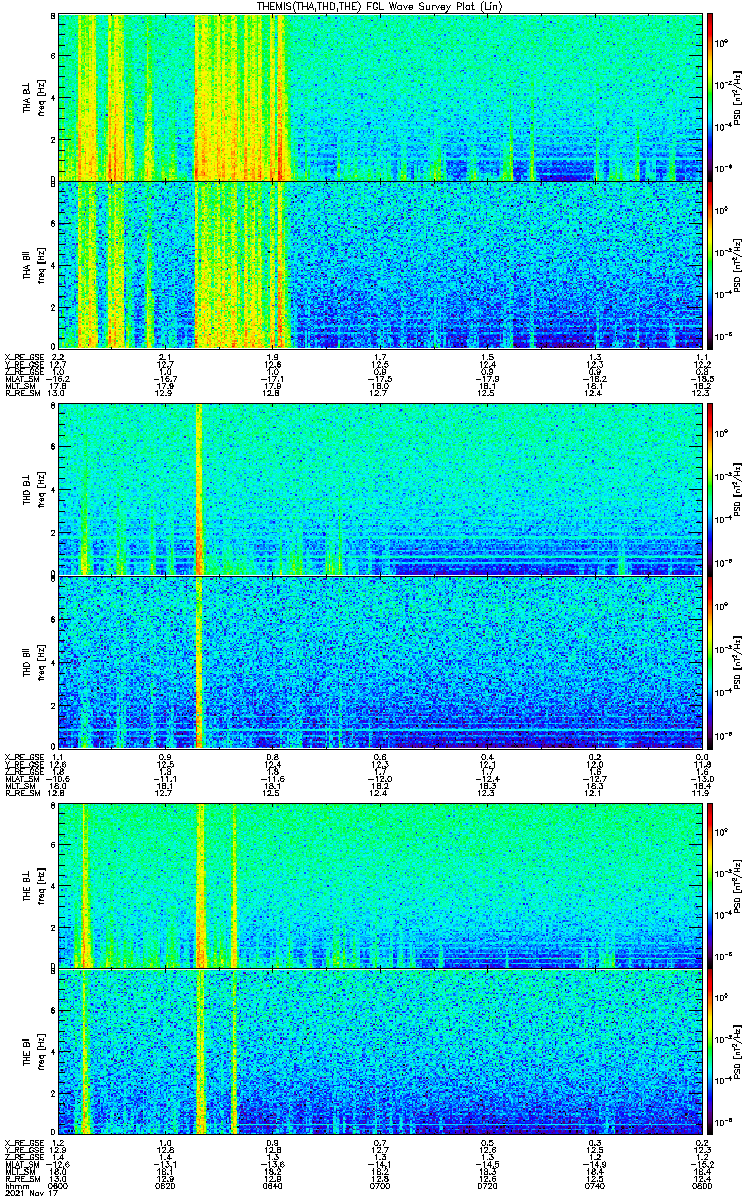Click the X_RE_GSE row label under THD panels

pyautogui.click(x=23, y=757)
